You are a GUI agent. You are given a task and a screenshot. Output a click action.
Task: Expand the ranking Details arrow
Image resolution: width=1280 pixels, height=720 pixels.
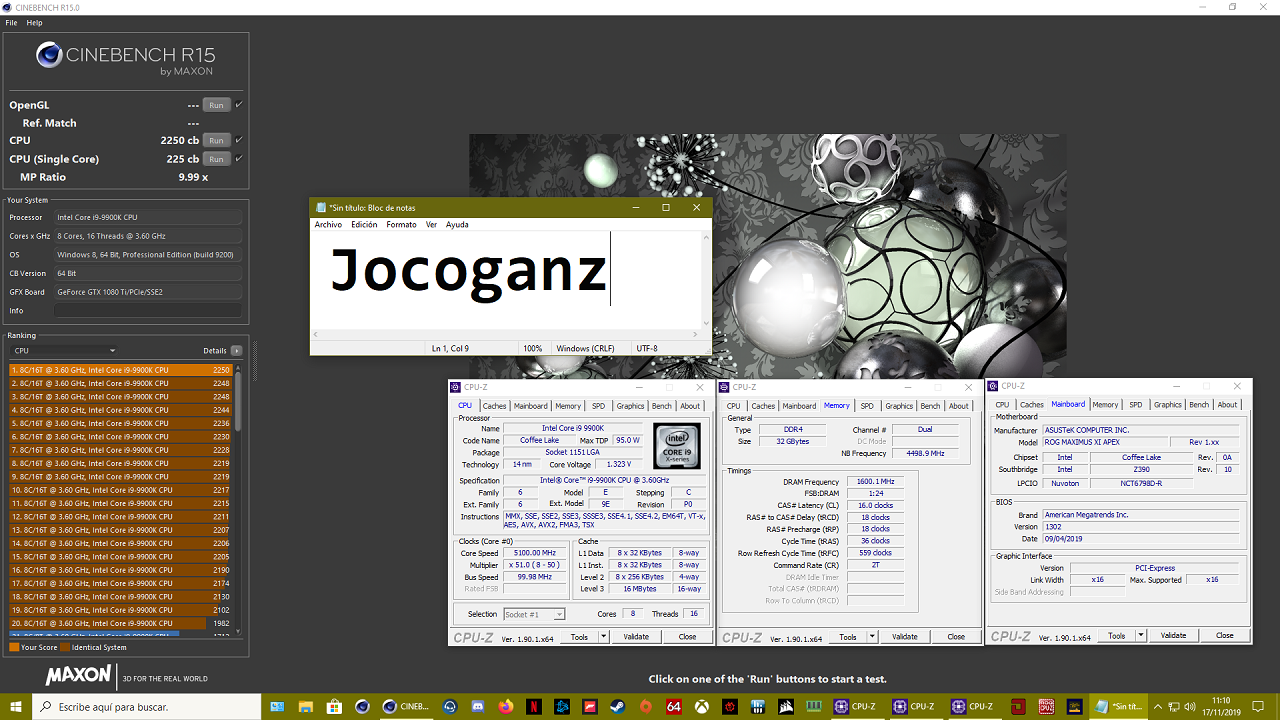236,351
